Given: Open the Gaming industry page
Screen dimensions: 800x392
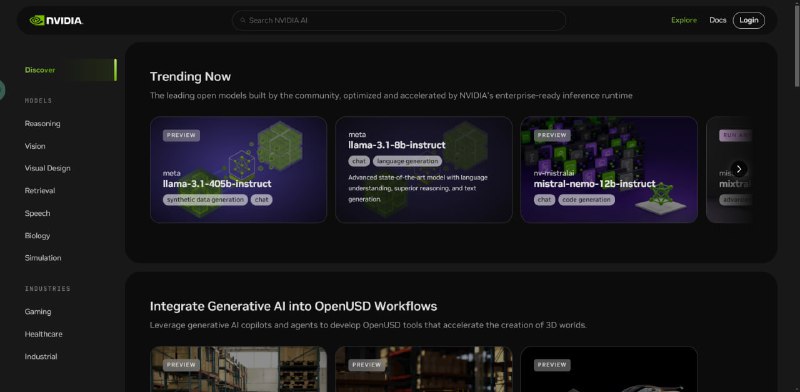Looking at the screenshot, I should coord(38,311).
